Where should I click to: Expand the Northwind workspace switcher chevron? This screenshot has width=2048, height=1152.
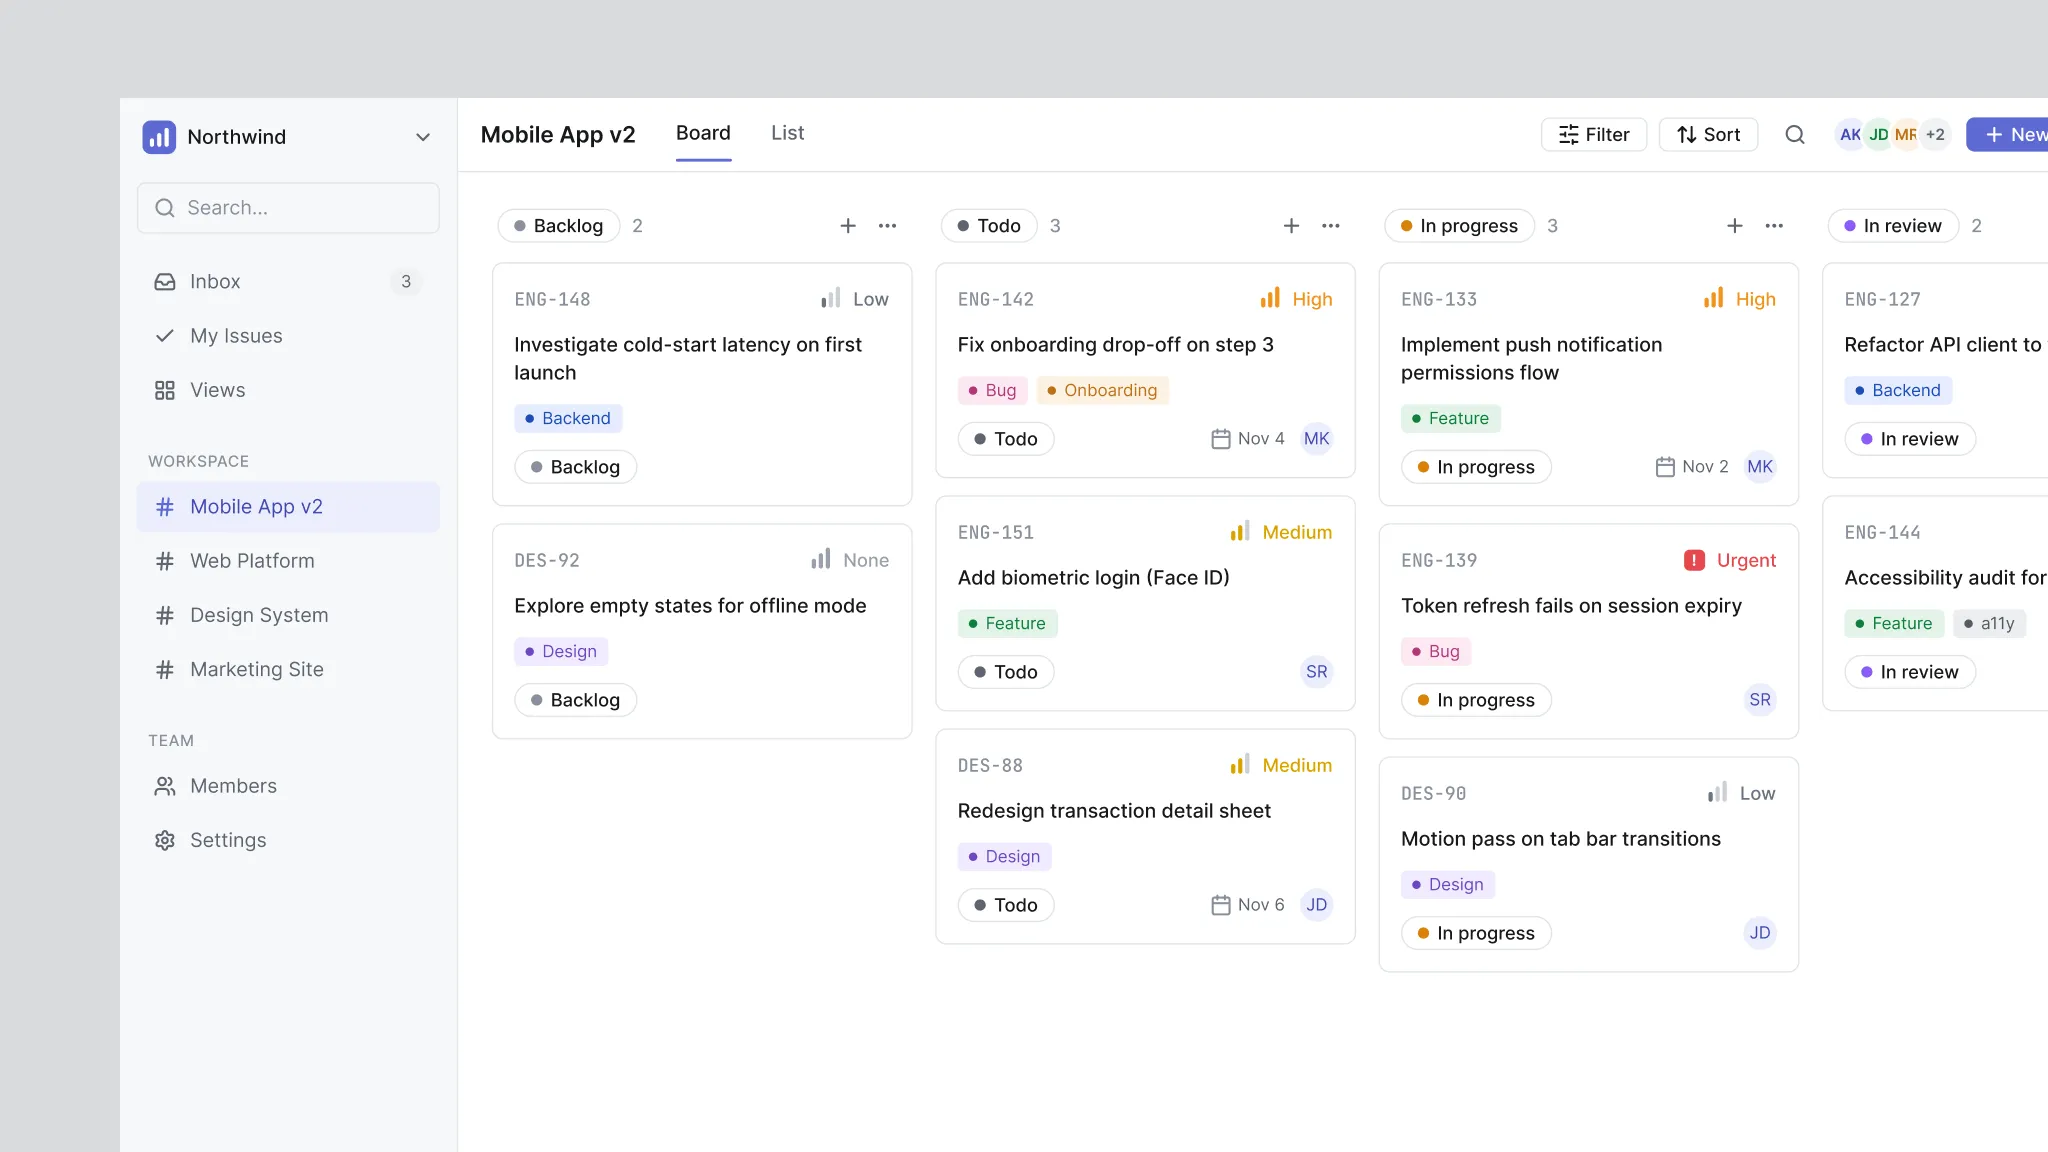(423, 137)
